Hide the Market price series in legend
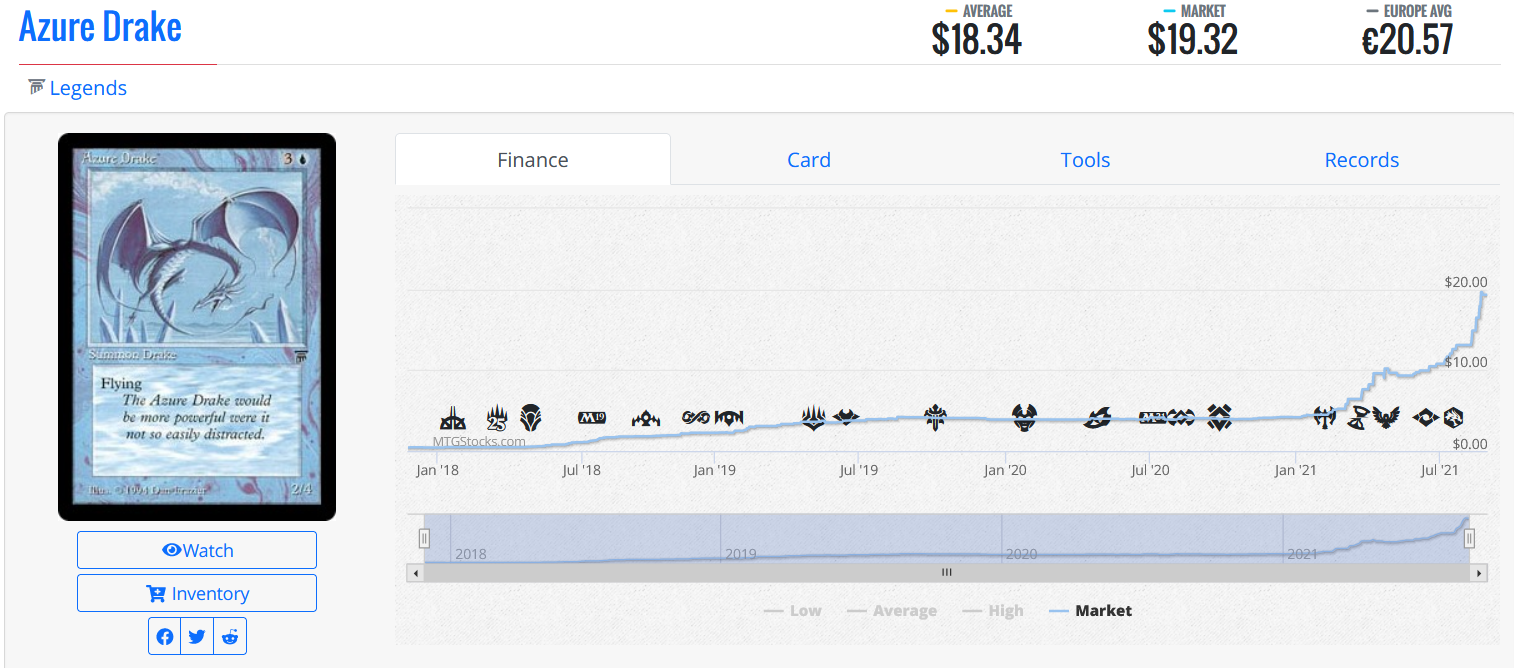 coord(1091,611)
